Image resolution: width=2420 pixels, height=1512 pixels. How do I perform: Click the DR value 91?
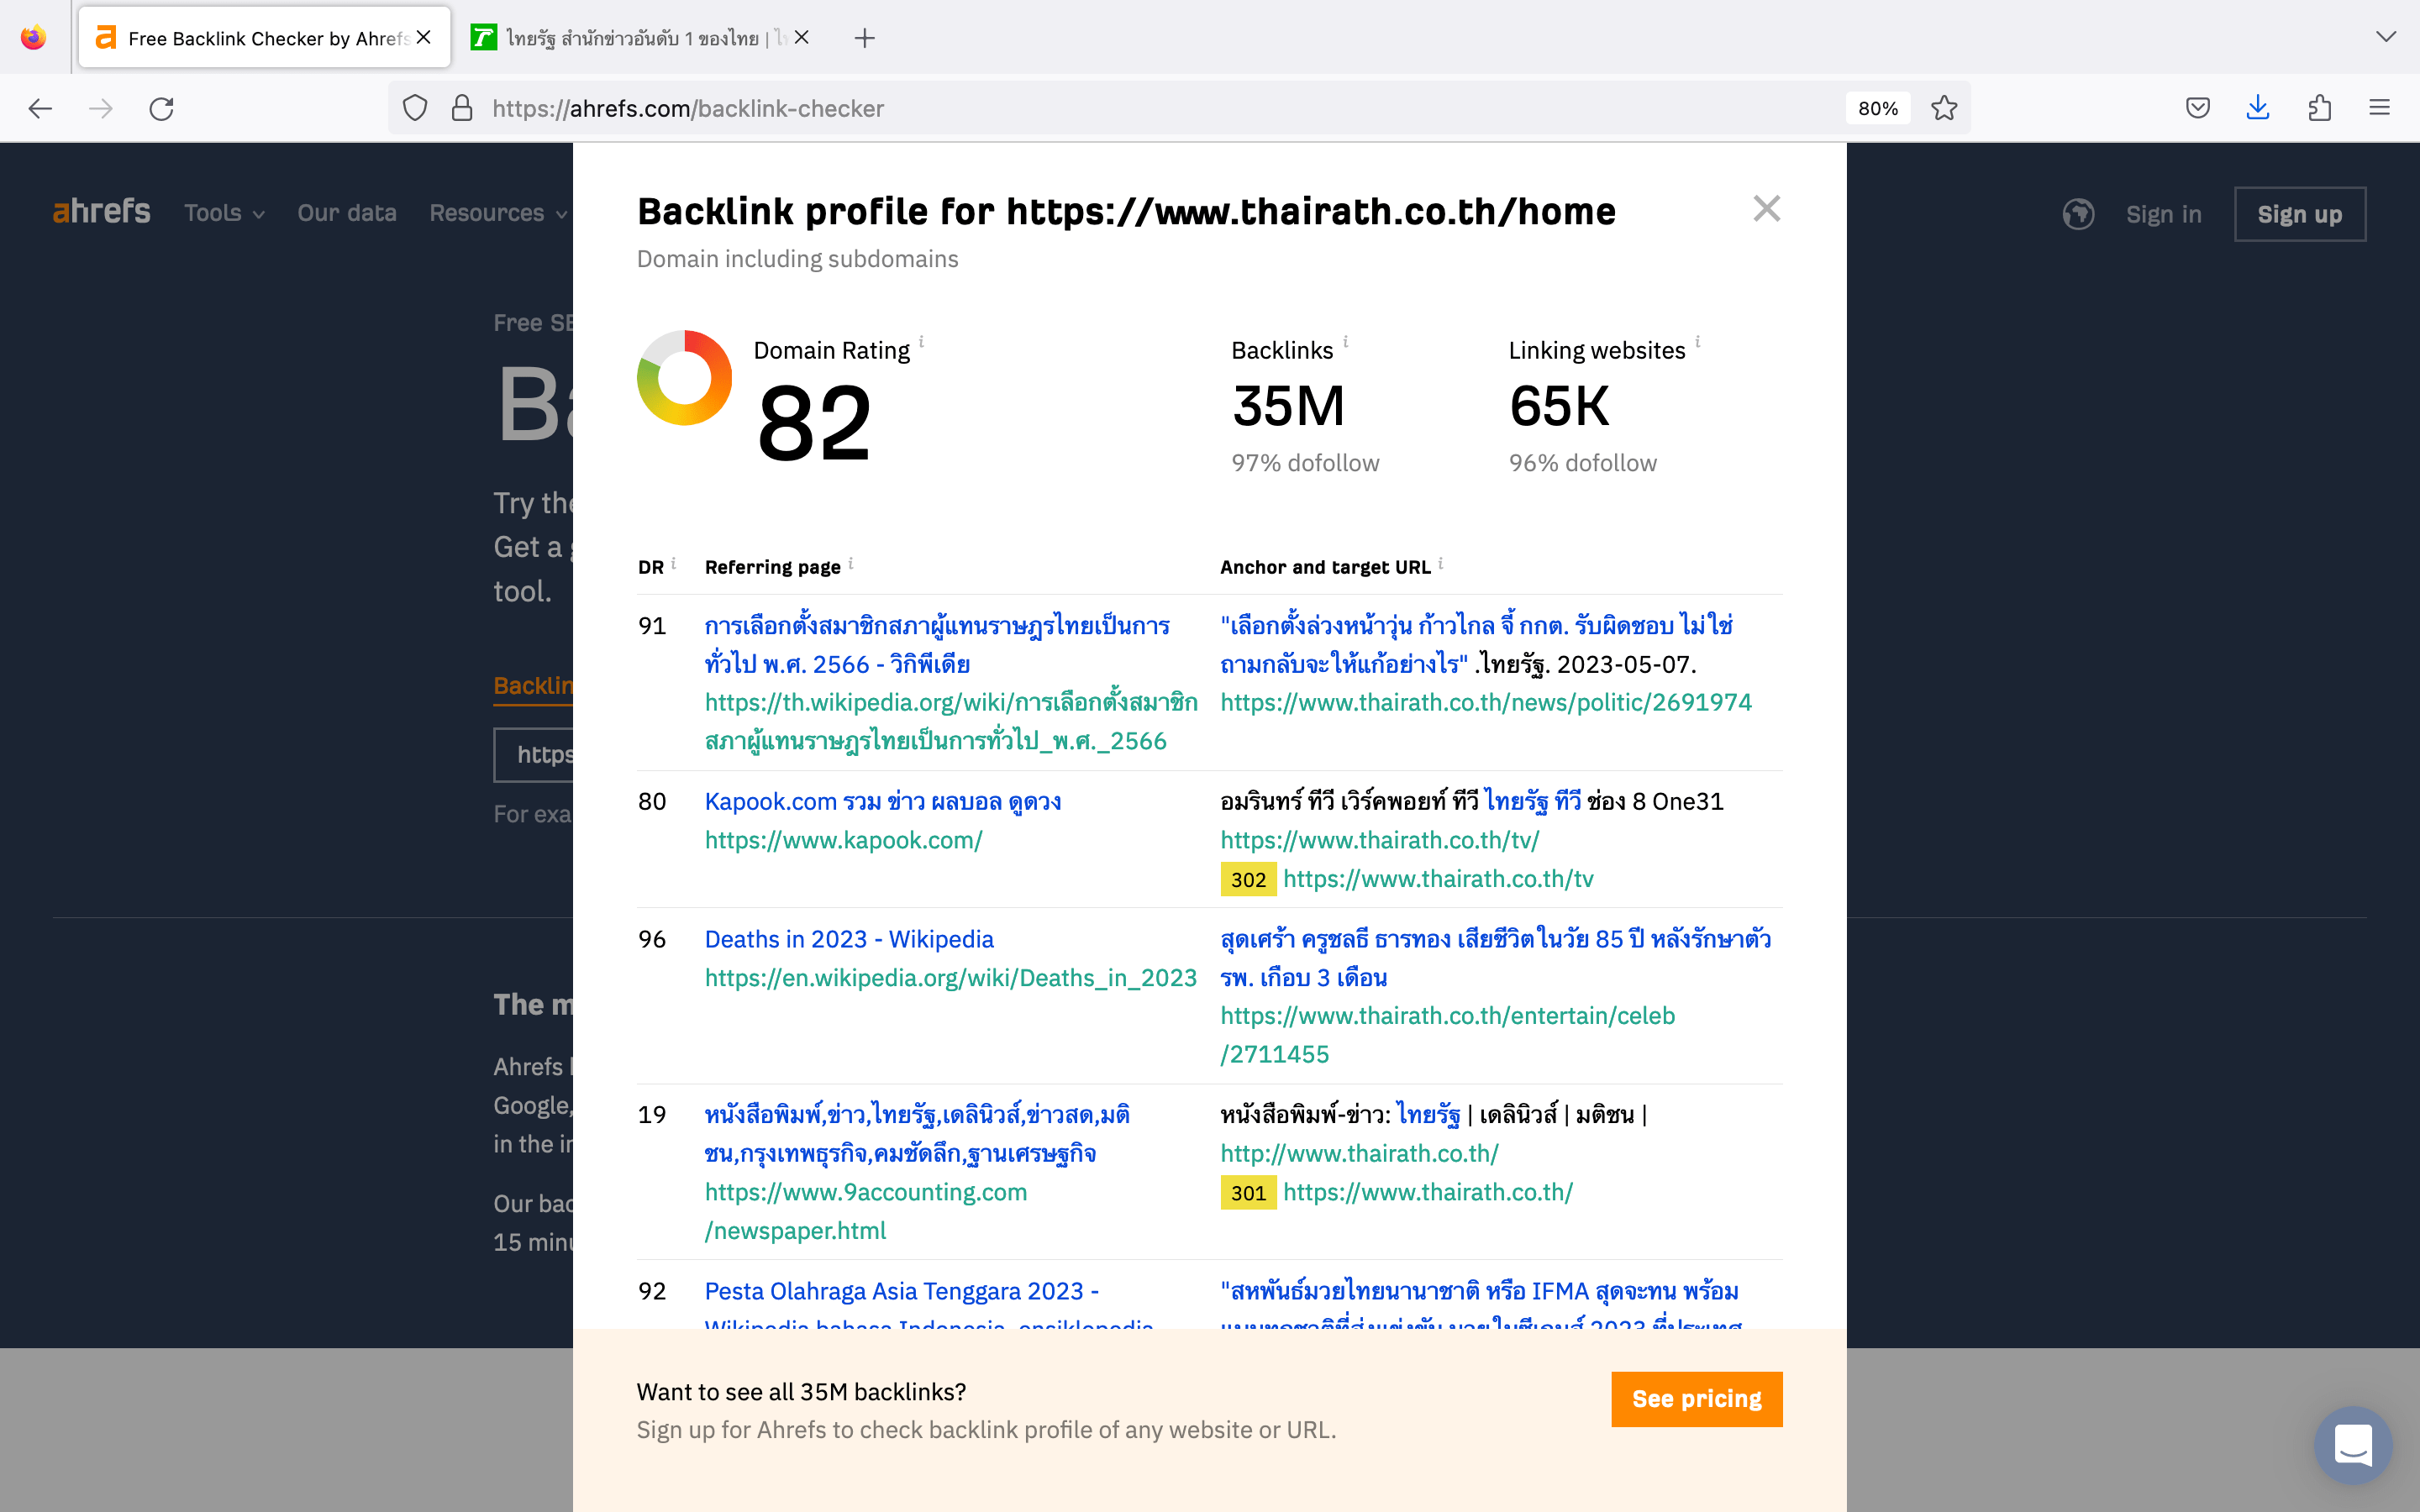pos(652,626)
